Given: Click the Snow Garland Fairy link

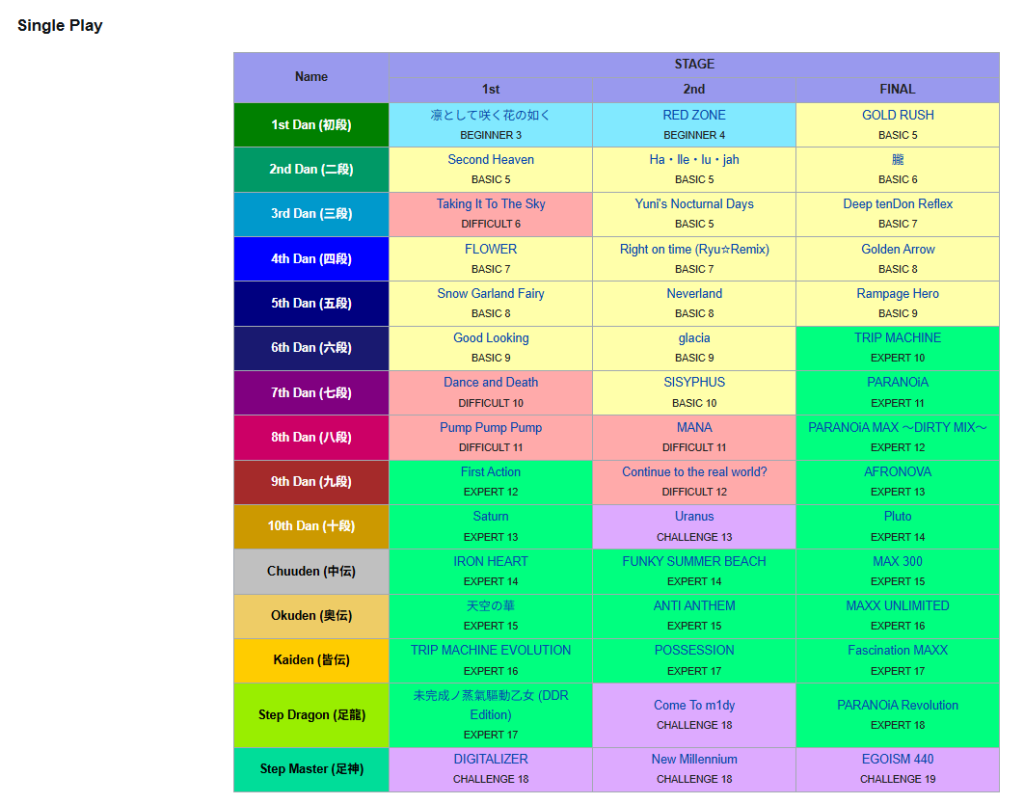Looking at the screenshot, I should pos(490,293).
